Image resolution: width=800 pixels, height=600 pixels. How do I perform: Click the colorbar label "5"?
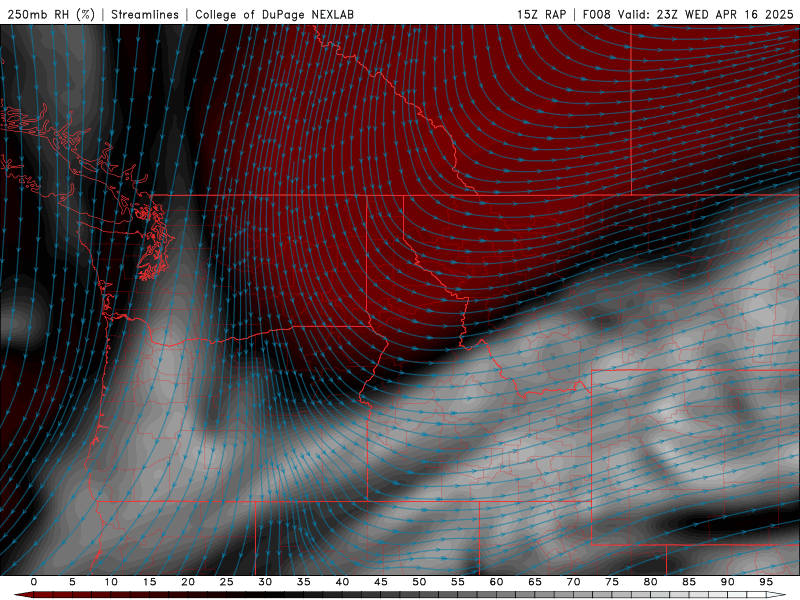[x=72, y=582]
